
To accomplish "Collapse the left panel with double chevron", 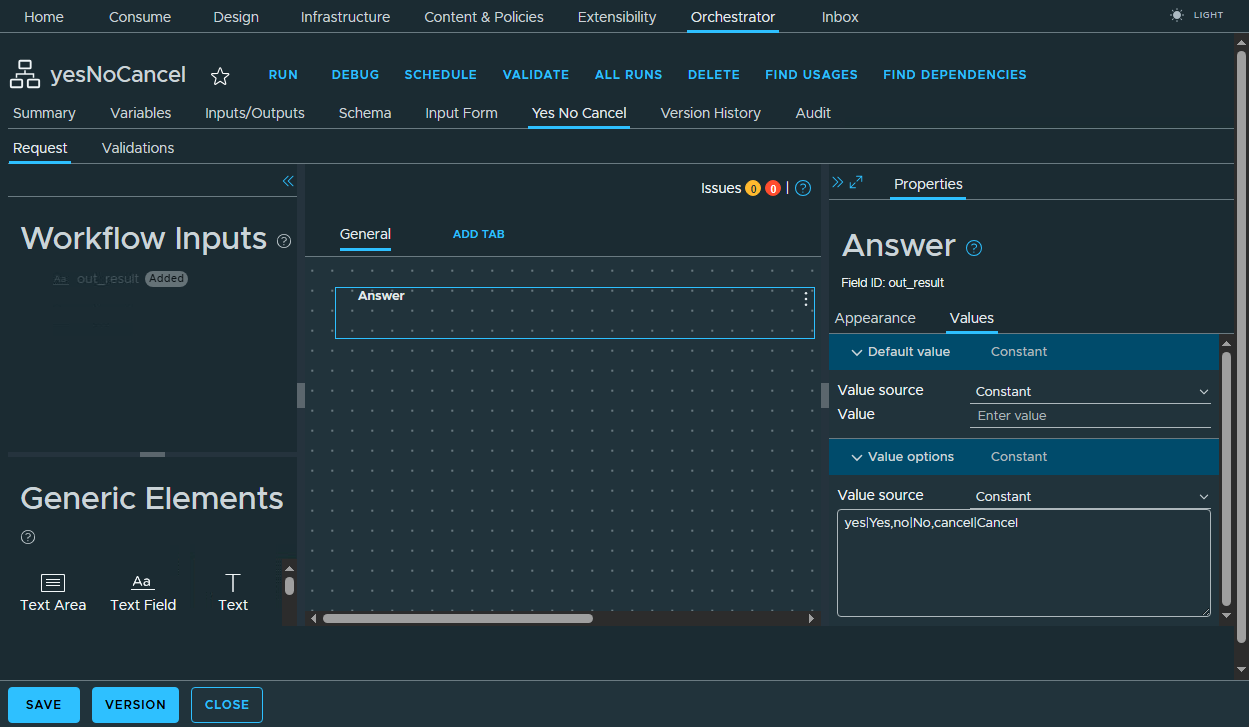I will [x=288, y=181].
